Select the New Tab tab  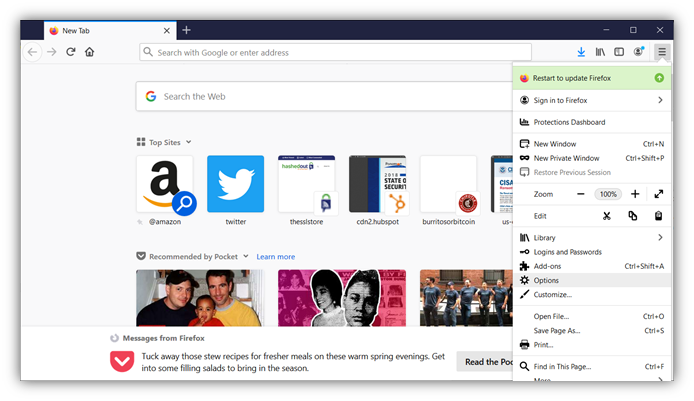click(110, 31)
